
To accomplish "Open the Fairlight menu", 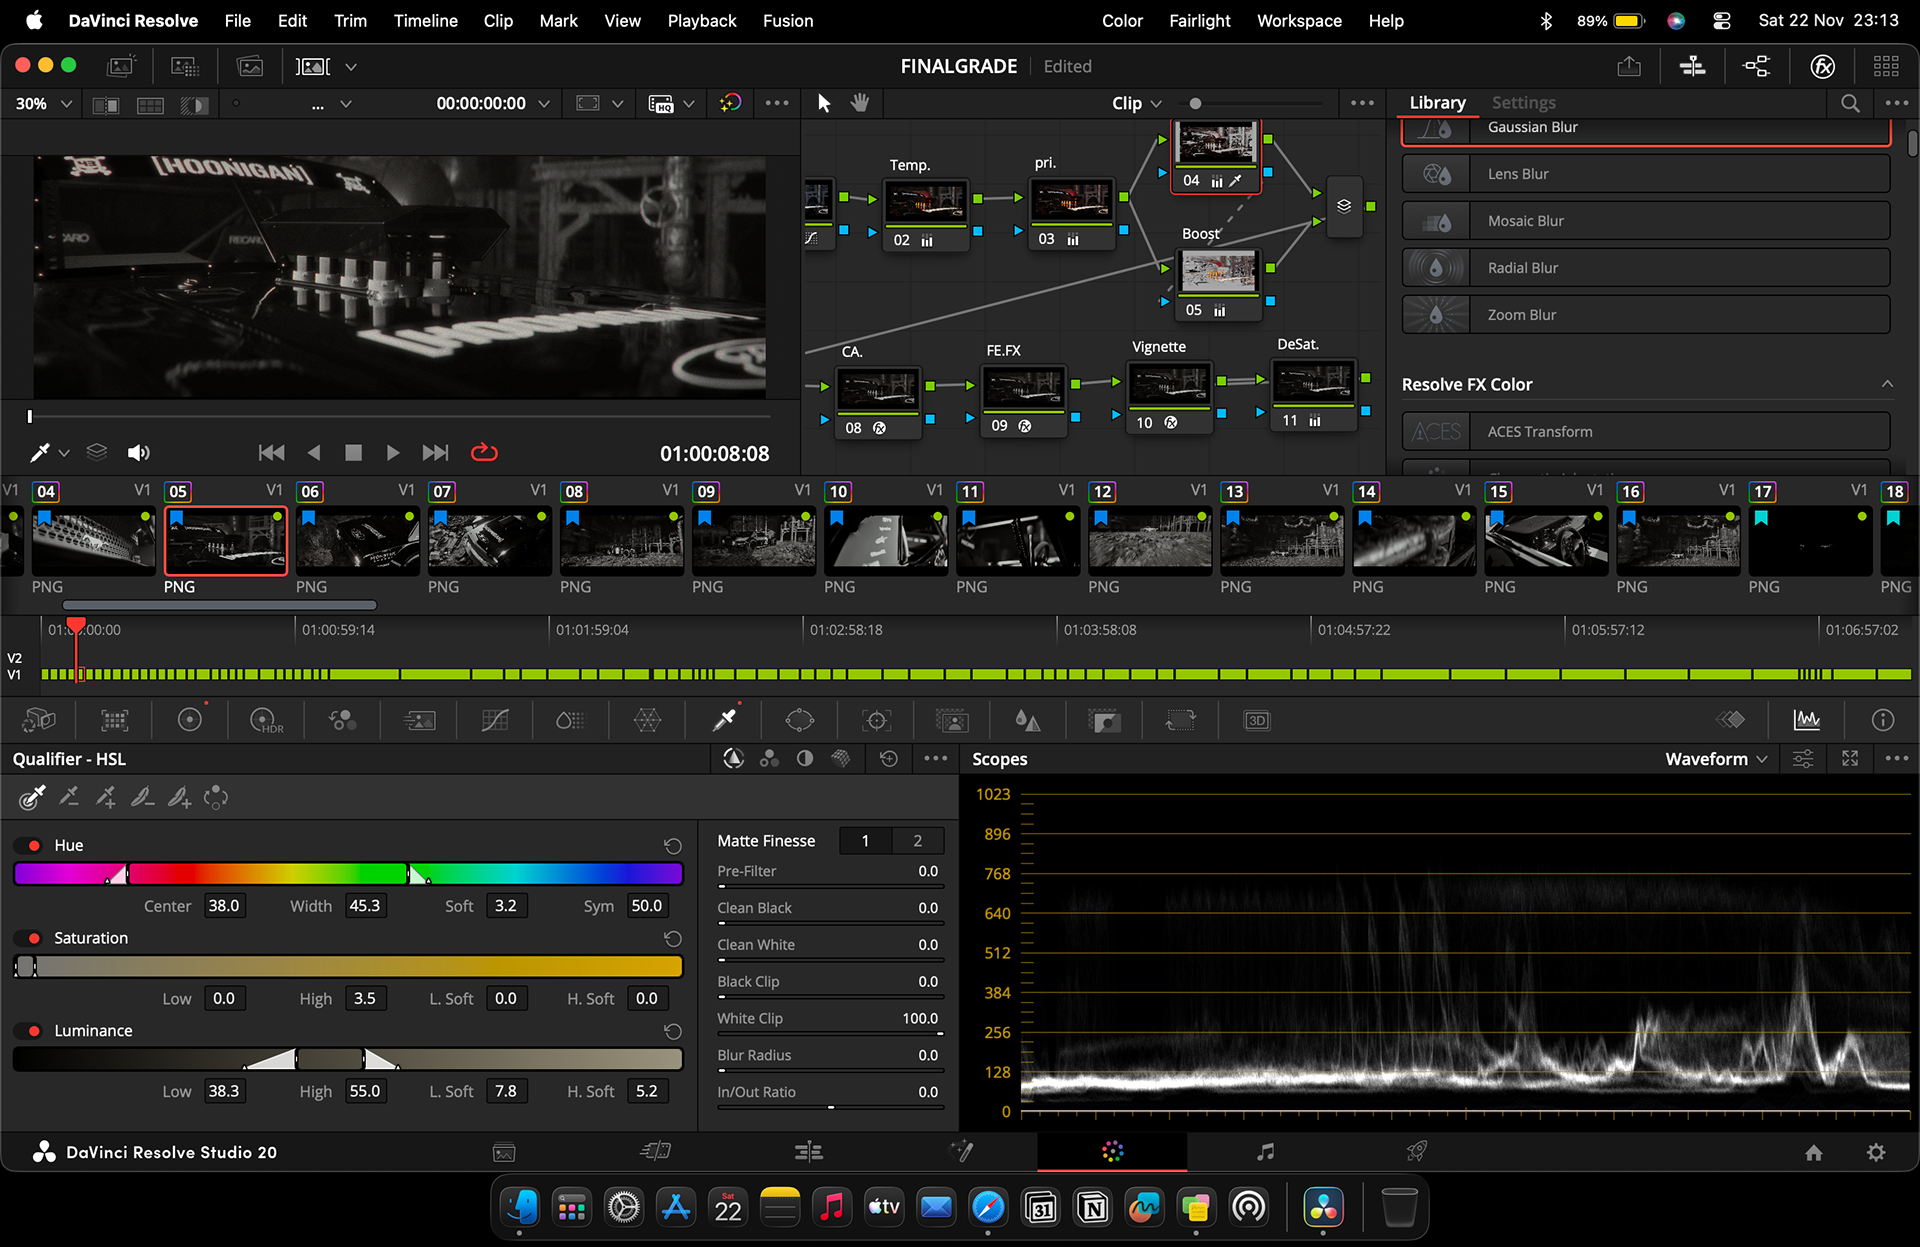I will coord(1199,20).
